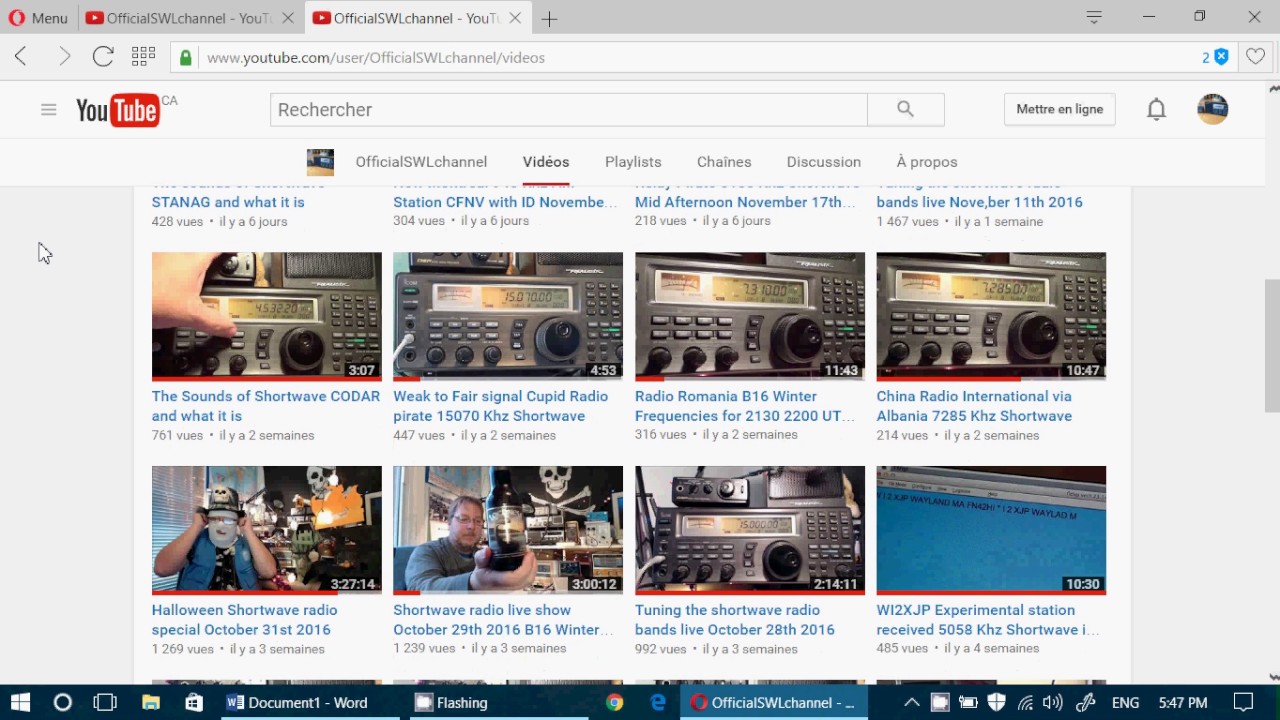Open the notifications bell
Screen dimensions: 1280x720
coord(1156,110)
